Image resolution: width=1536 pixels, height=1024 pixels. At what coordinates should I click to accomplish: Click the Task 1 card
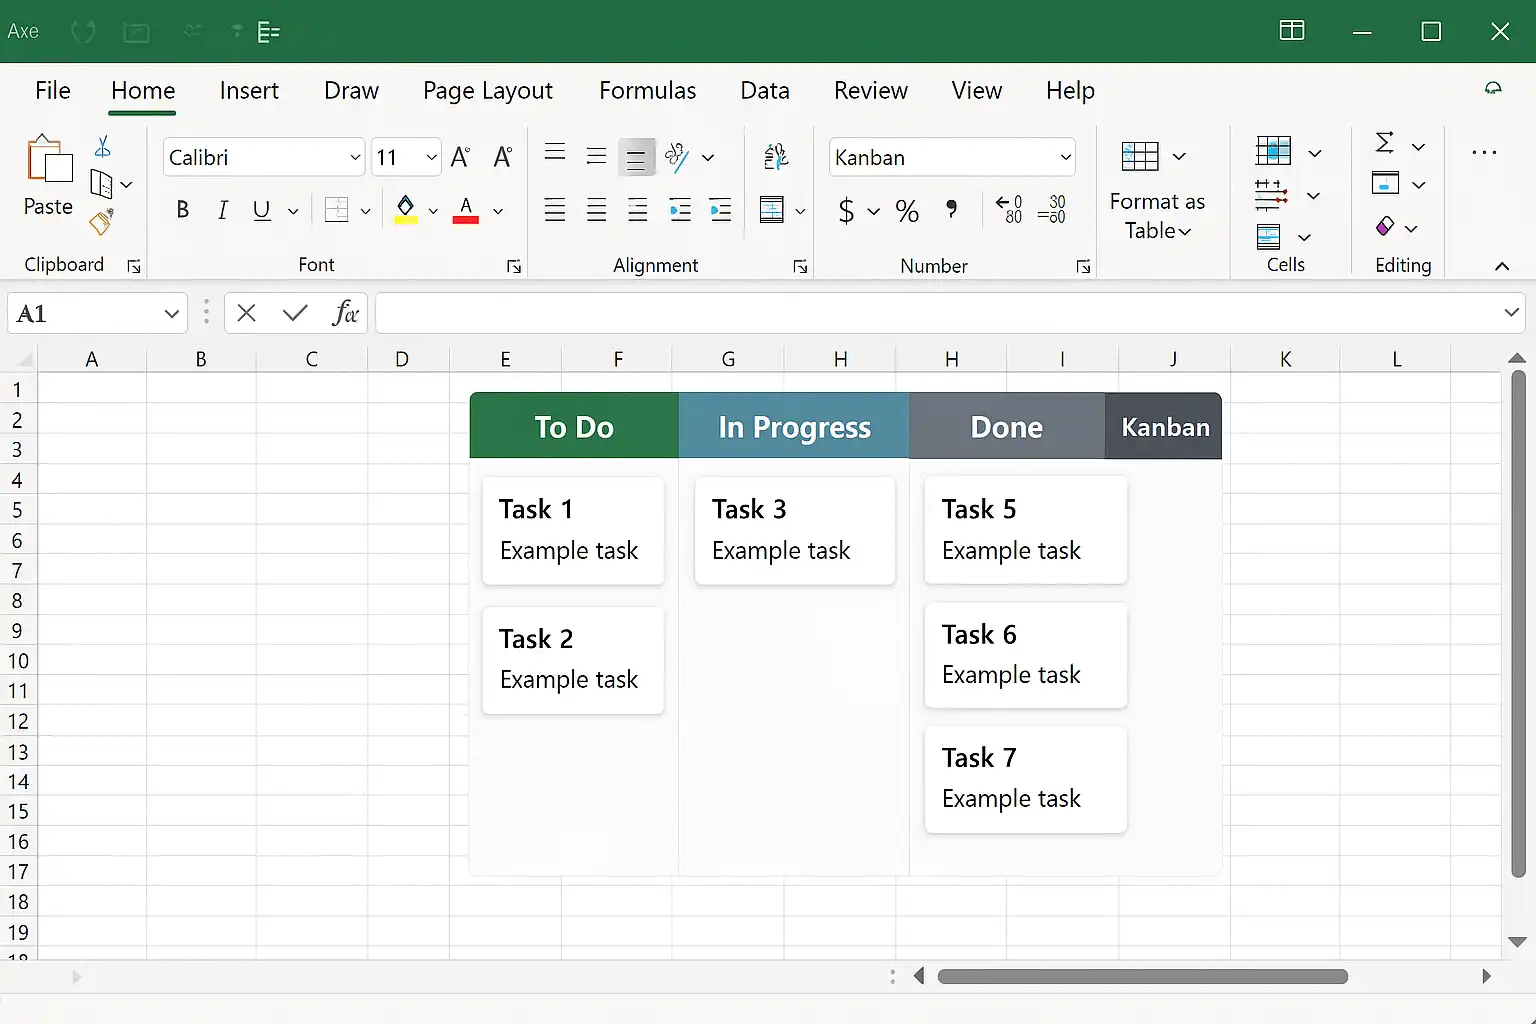573,530
